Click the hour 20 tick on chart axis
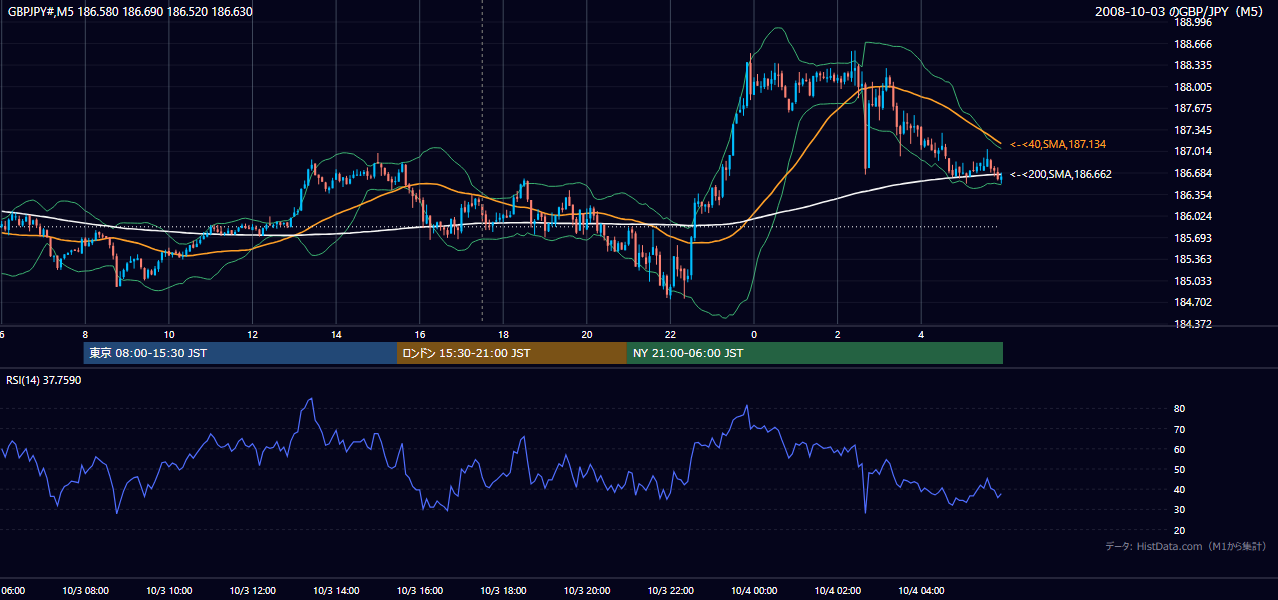This screenshot has width=1278, height=600. click(x=587, y=334)
